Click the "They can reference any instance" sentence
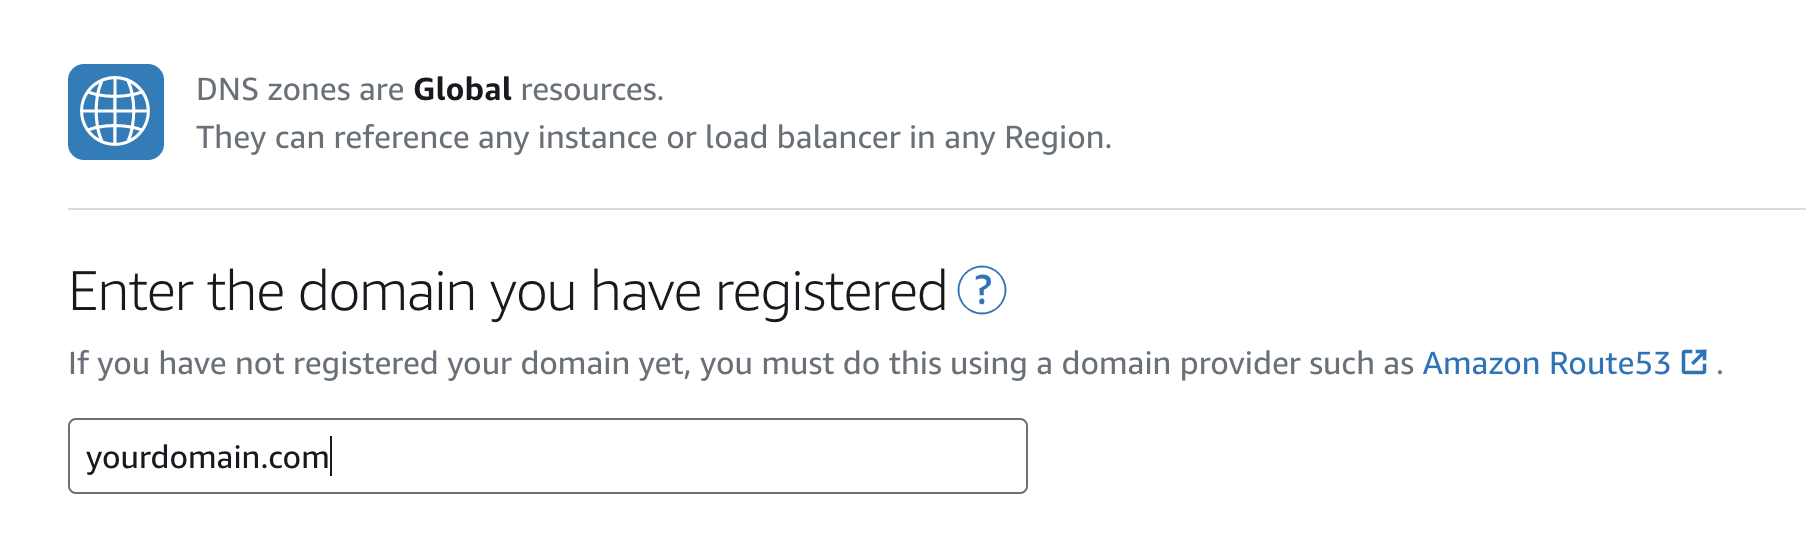The width and height of the screenshot is (1806, 542). [653, 137]
